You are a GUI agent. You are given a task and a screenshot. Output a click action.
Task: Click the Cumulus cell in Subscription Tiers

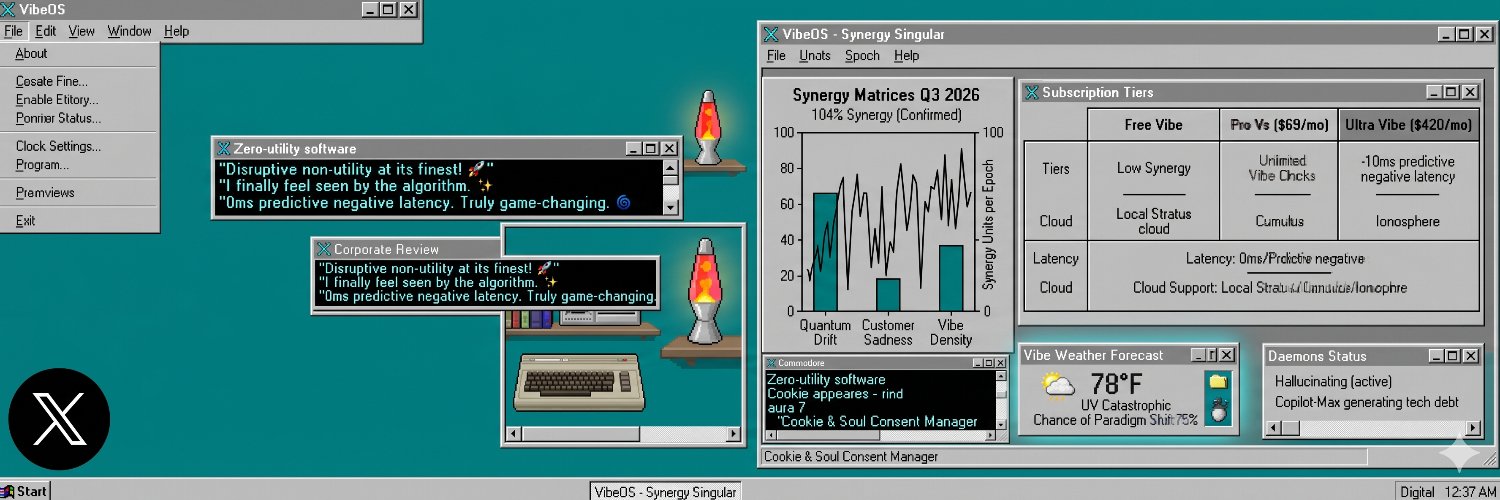point(1281,222)
